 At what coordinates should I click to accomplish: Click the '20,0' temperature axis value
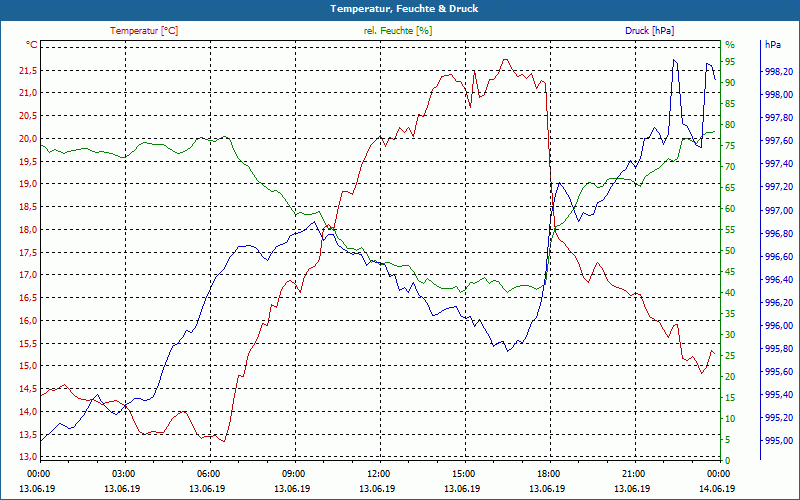[x=28, y=139]
